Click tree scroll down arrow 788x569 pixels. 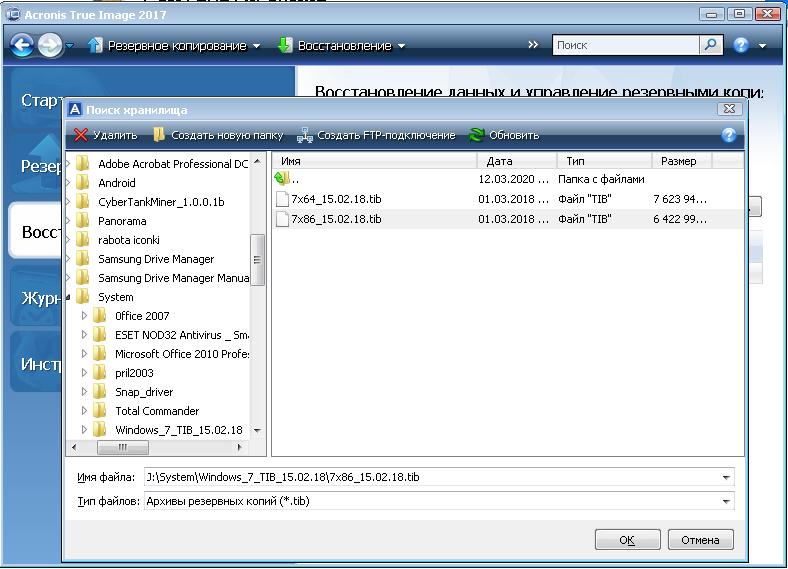pyautogui.click(x=257, y=431)
